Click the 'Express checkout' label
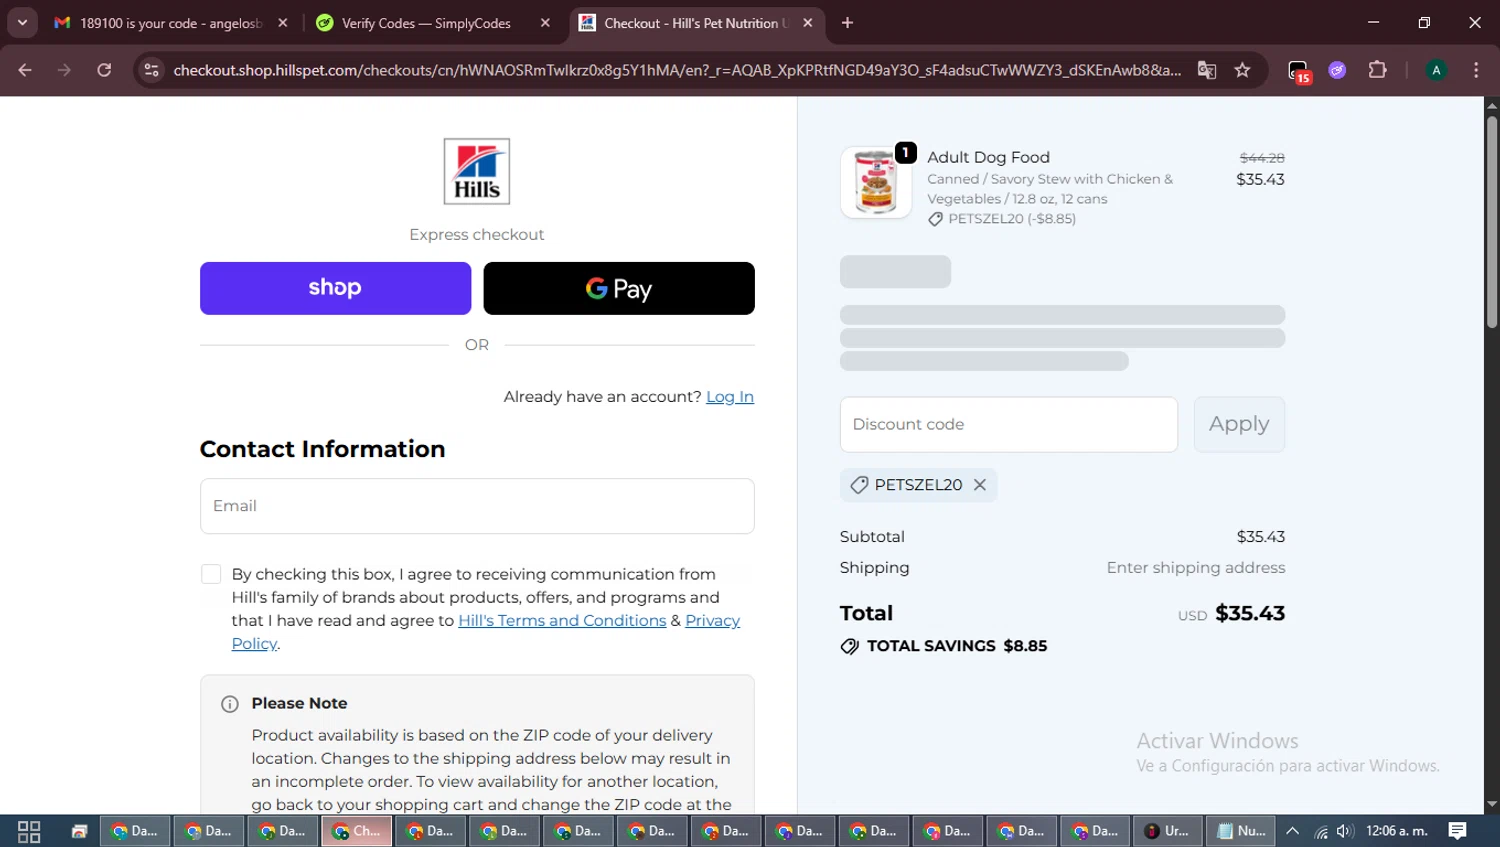The image size is (1500, 847). click(x=477, y=235)
